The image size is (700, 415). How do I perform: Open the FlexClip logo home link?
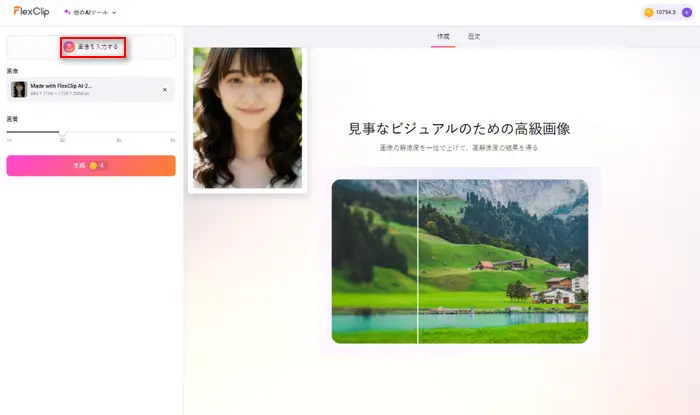[x=31, y=11]
